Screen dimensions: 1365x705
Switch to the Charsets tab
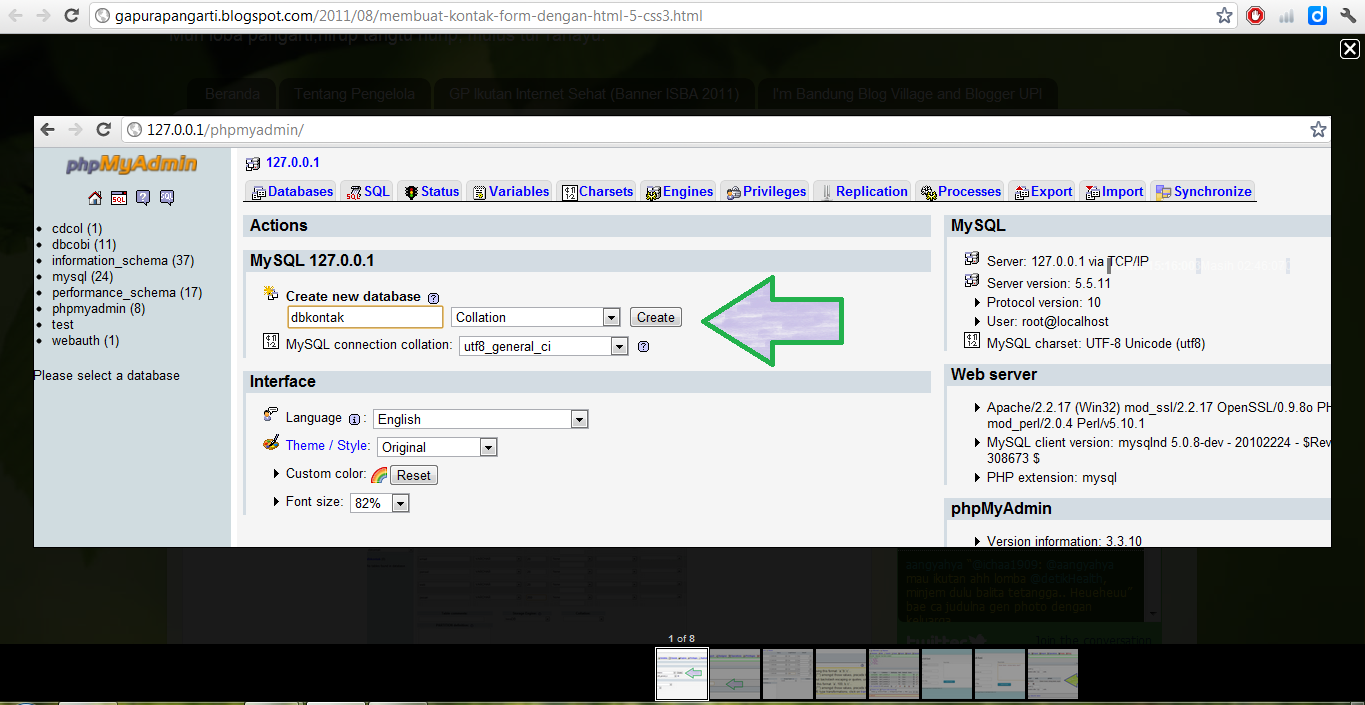(x=598, y=191)
